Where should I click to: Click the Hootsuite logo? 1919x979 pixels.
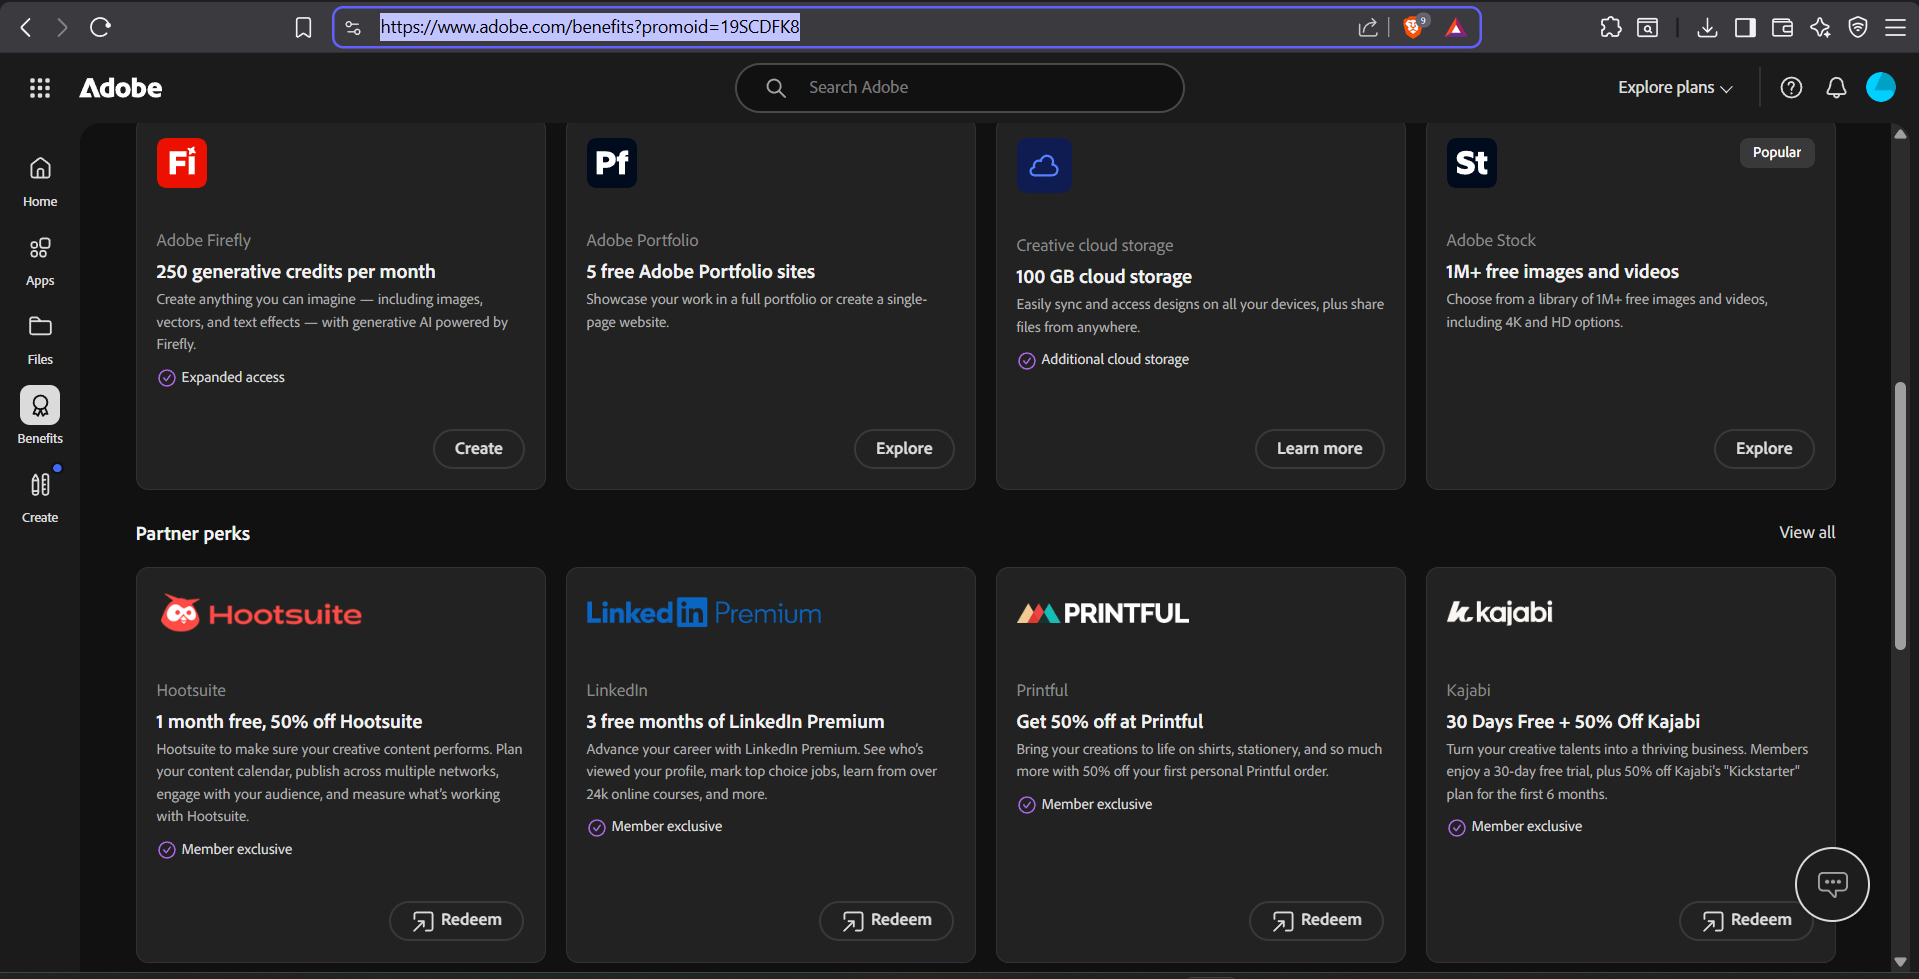[x=261, y=613]
